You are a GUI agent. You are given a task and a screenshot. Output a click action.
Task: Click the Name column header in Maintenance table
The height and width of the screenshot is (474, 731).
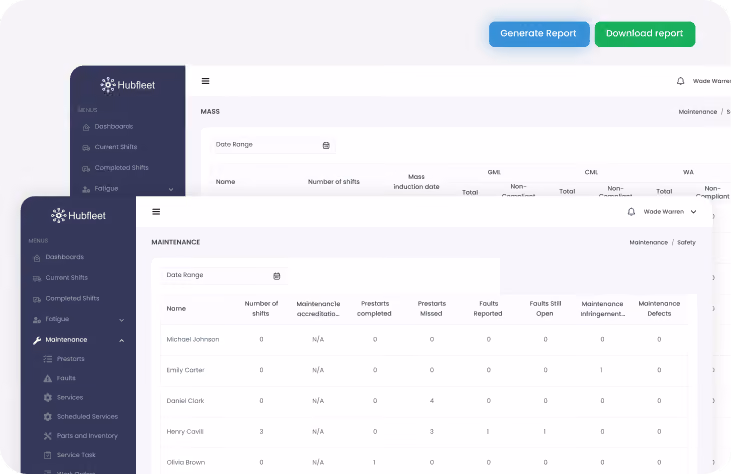176,309
